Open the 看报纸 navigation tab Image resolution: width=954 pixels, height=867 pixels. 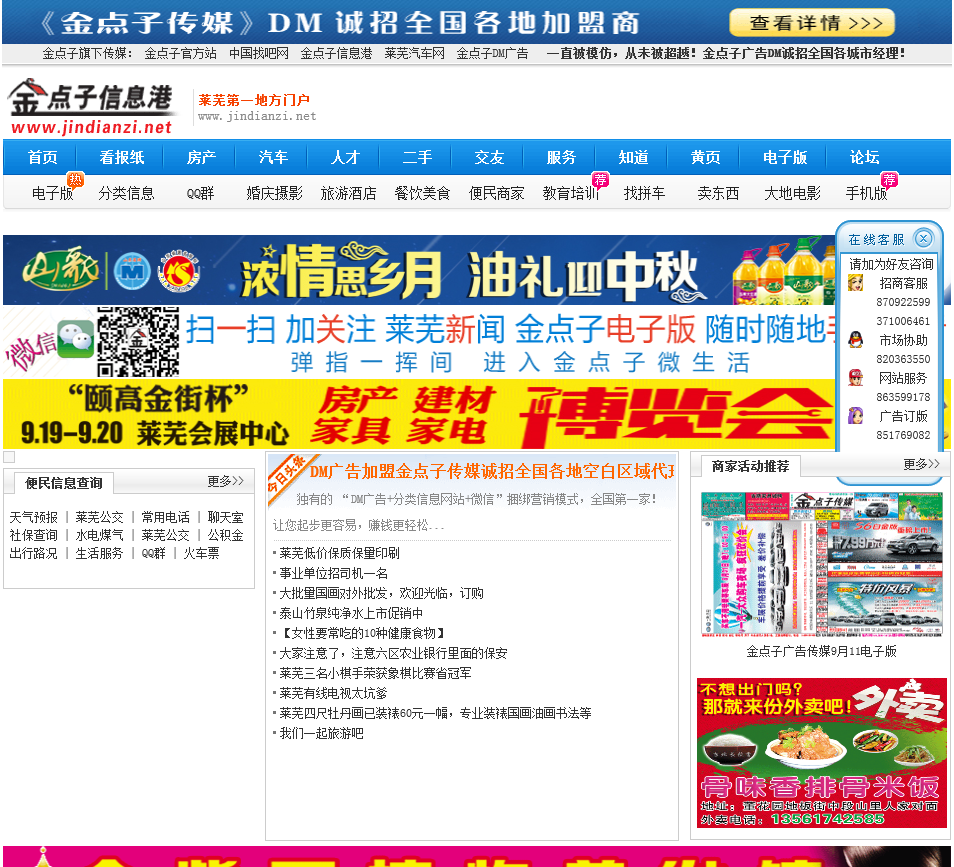click(x=122, y=158)
